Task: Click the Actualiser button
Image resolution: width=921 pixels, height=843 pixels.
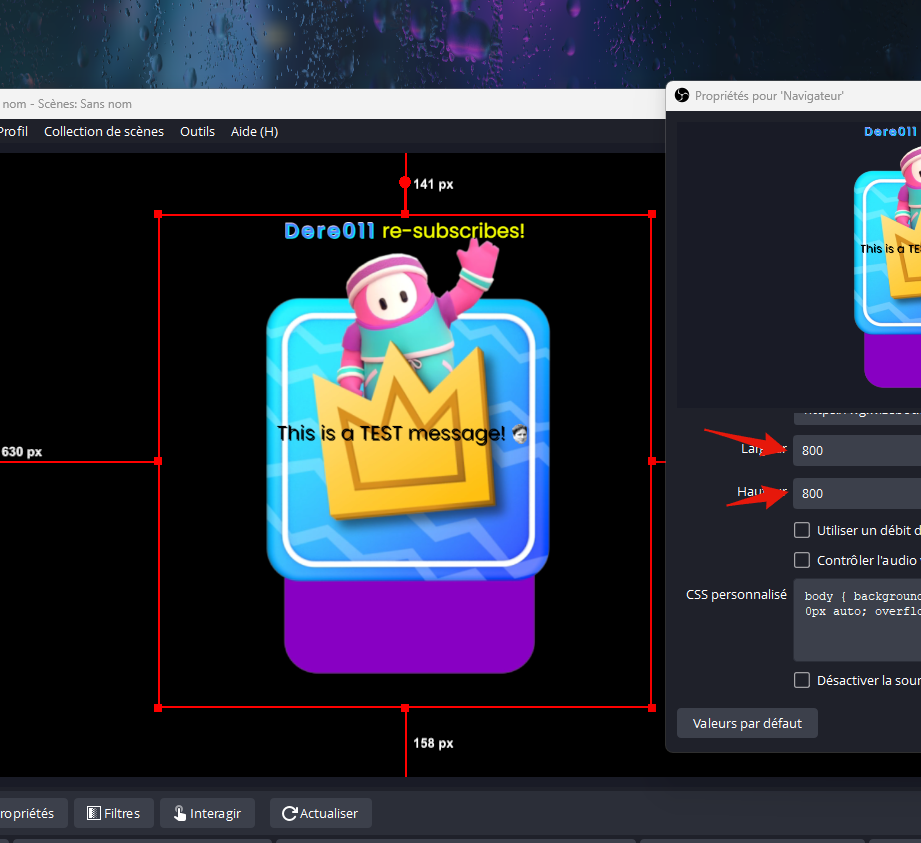Action: (x=321, y=813)
